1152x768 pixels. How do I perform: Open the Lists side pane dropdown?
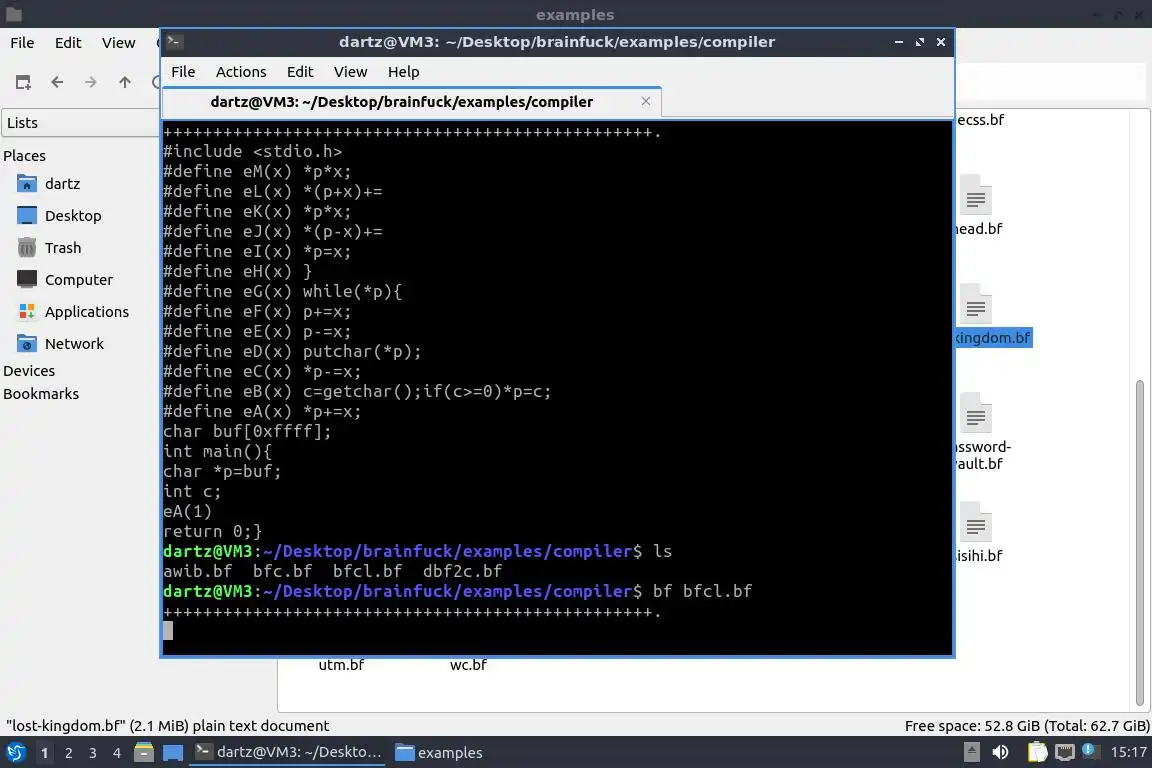[80, 123]
